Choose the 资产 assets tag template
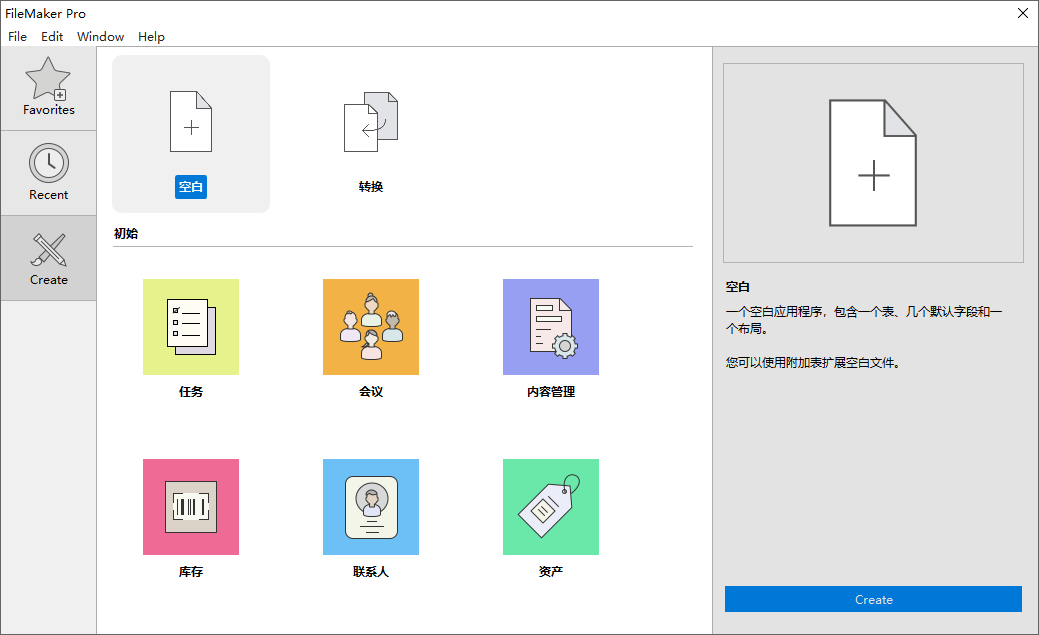1039x635 pixels. click(551, 507)
